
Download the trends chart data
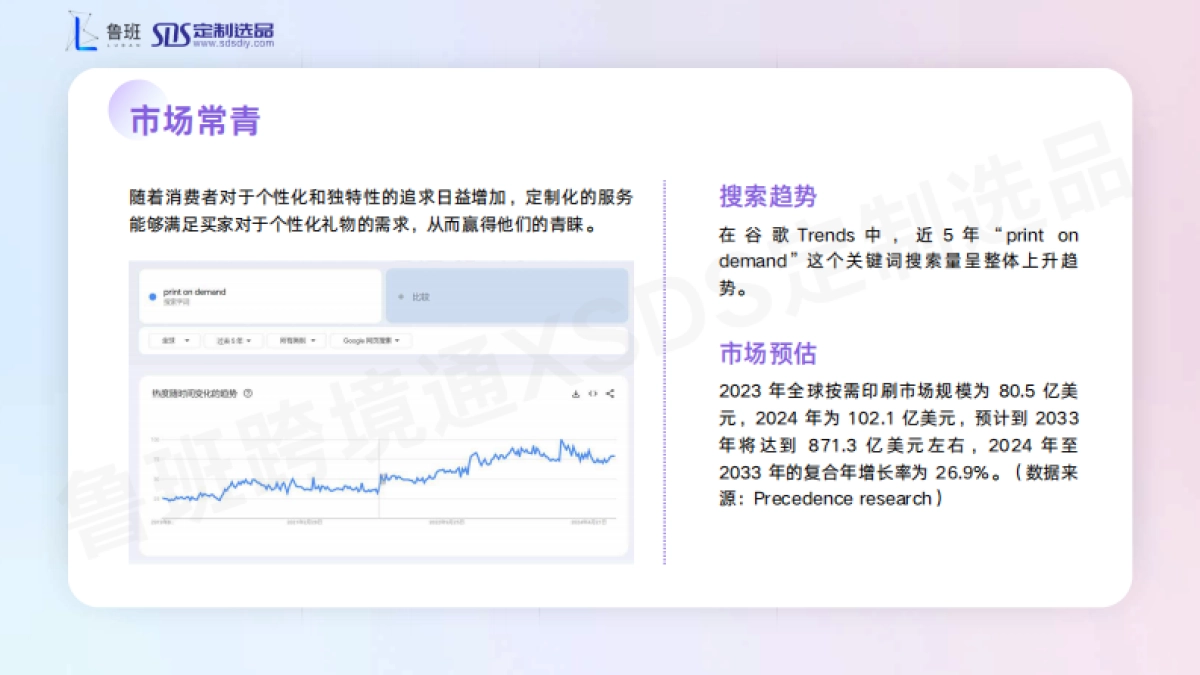point(574,395)
